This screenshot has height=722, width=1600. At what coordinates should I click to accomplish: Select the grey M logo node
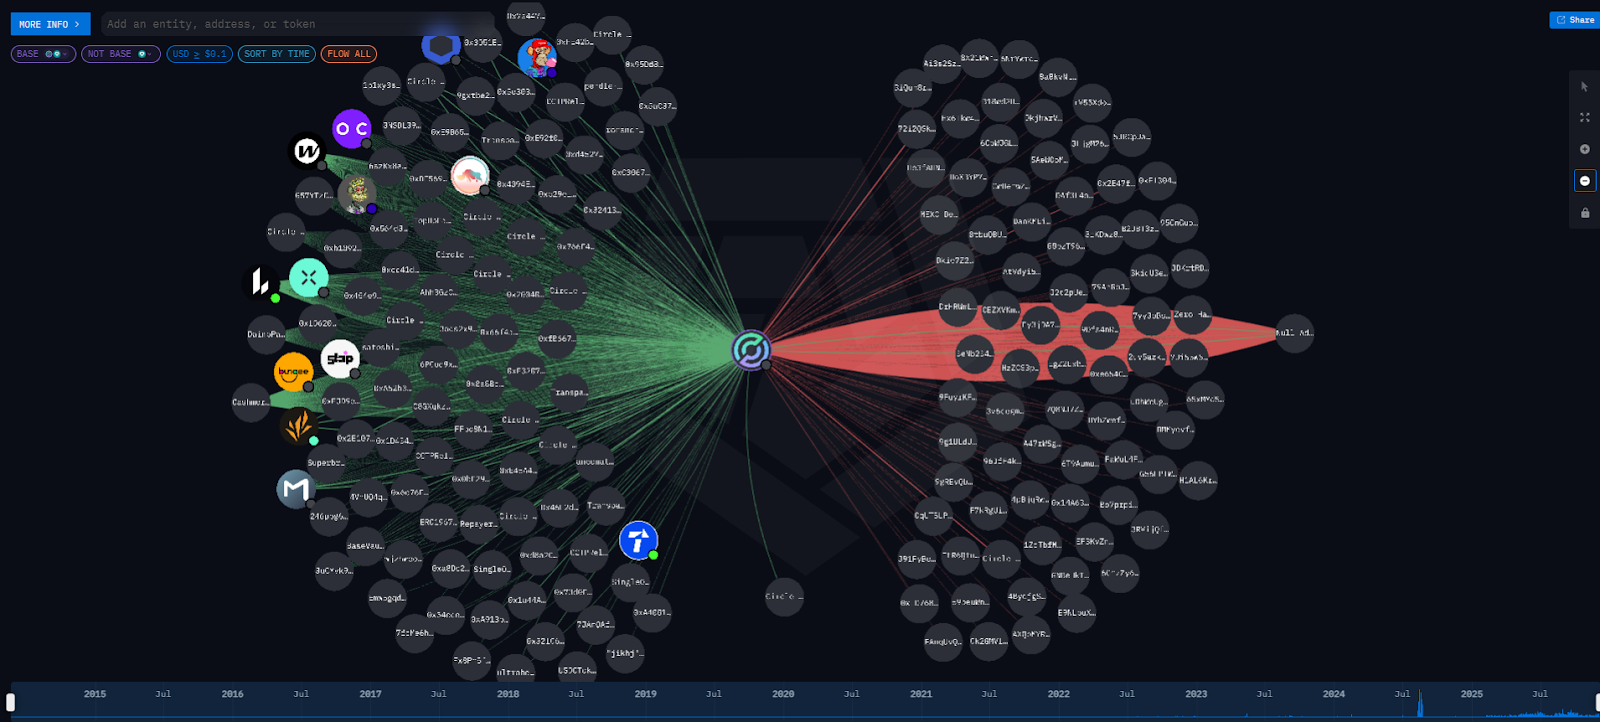click(x=296, y=489)
